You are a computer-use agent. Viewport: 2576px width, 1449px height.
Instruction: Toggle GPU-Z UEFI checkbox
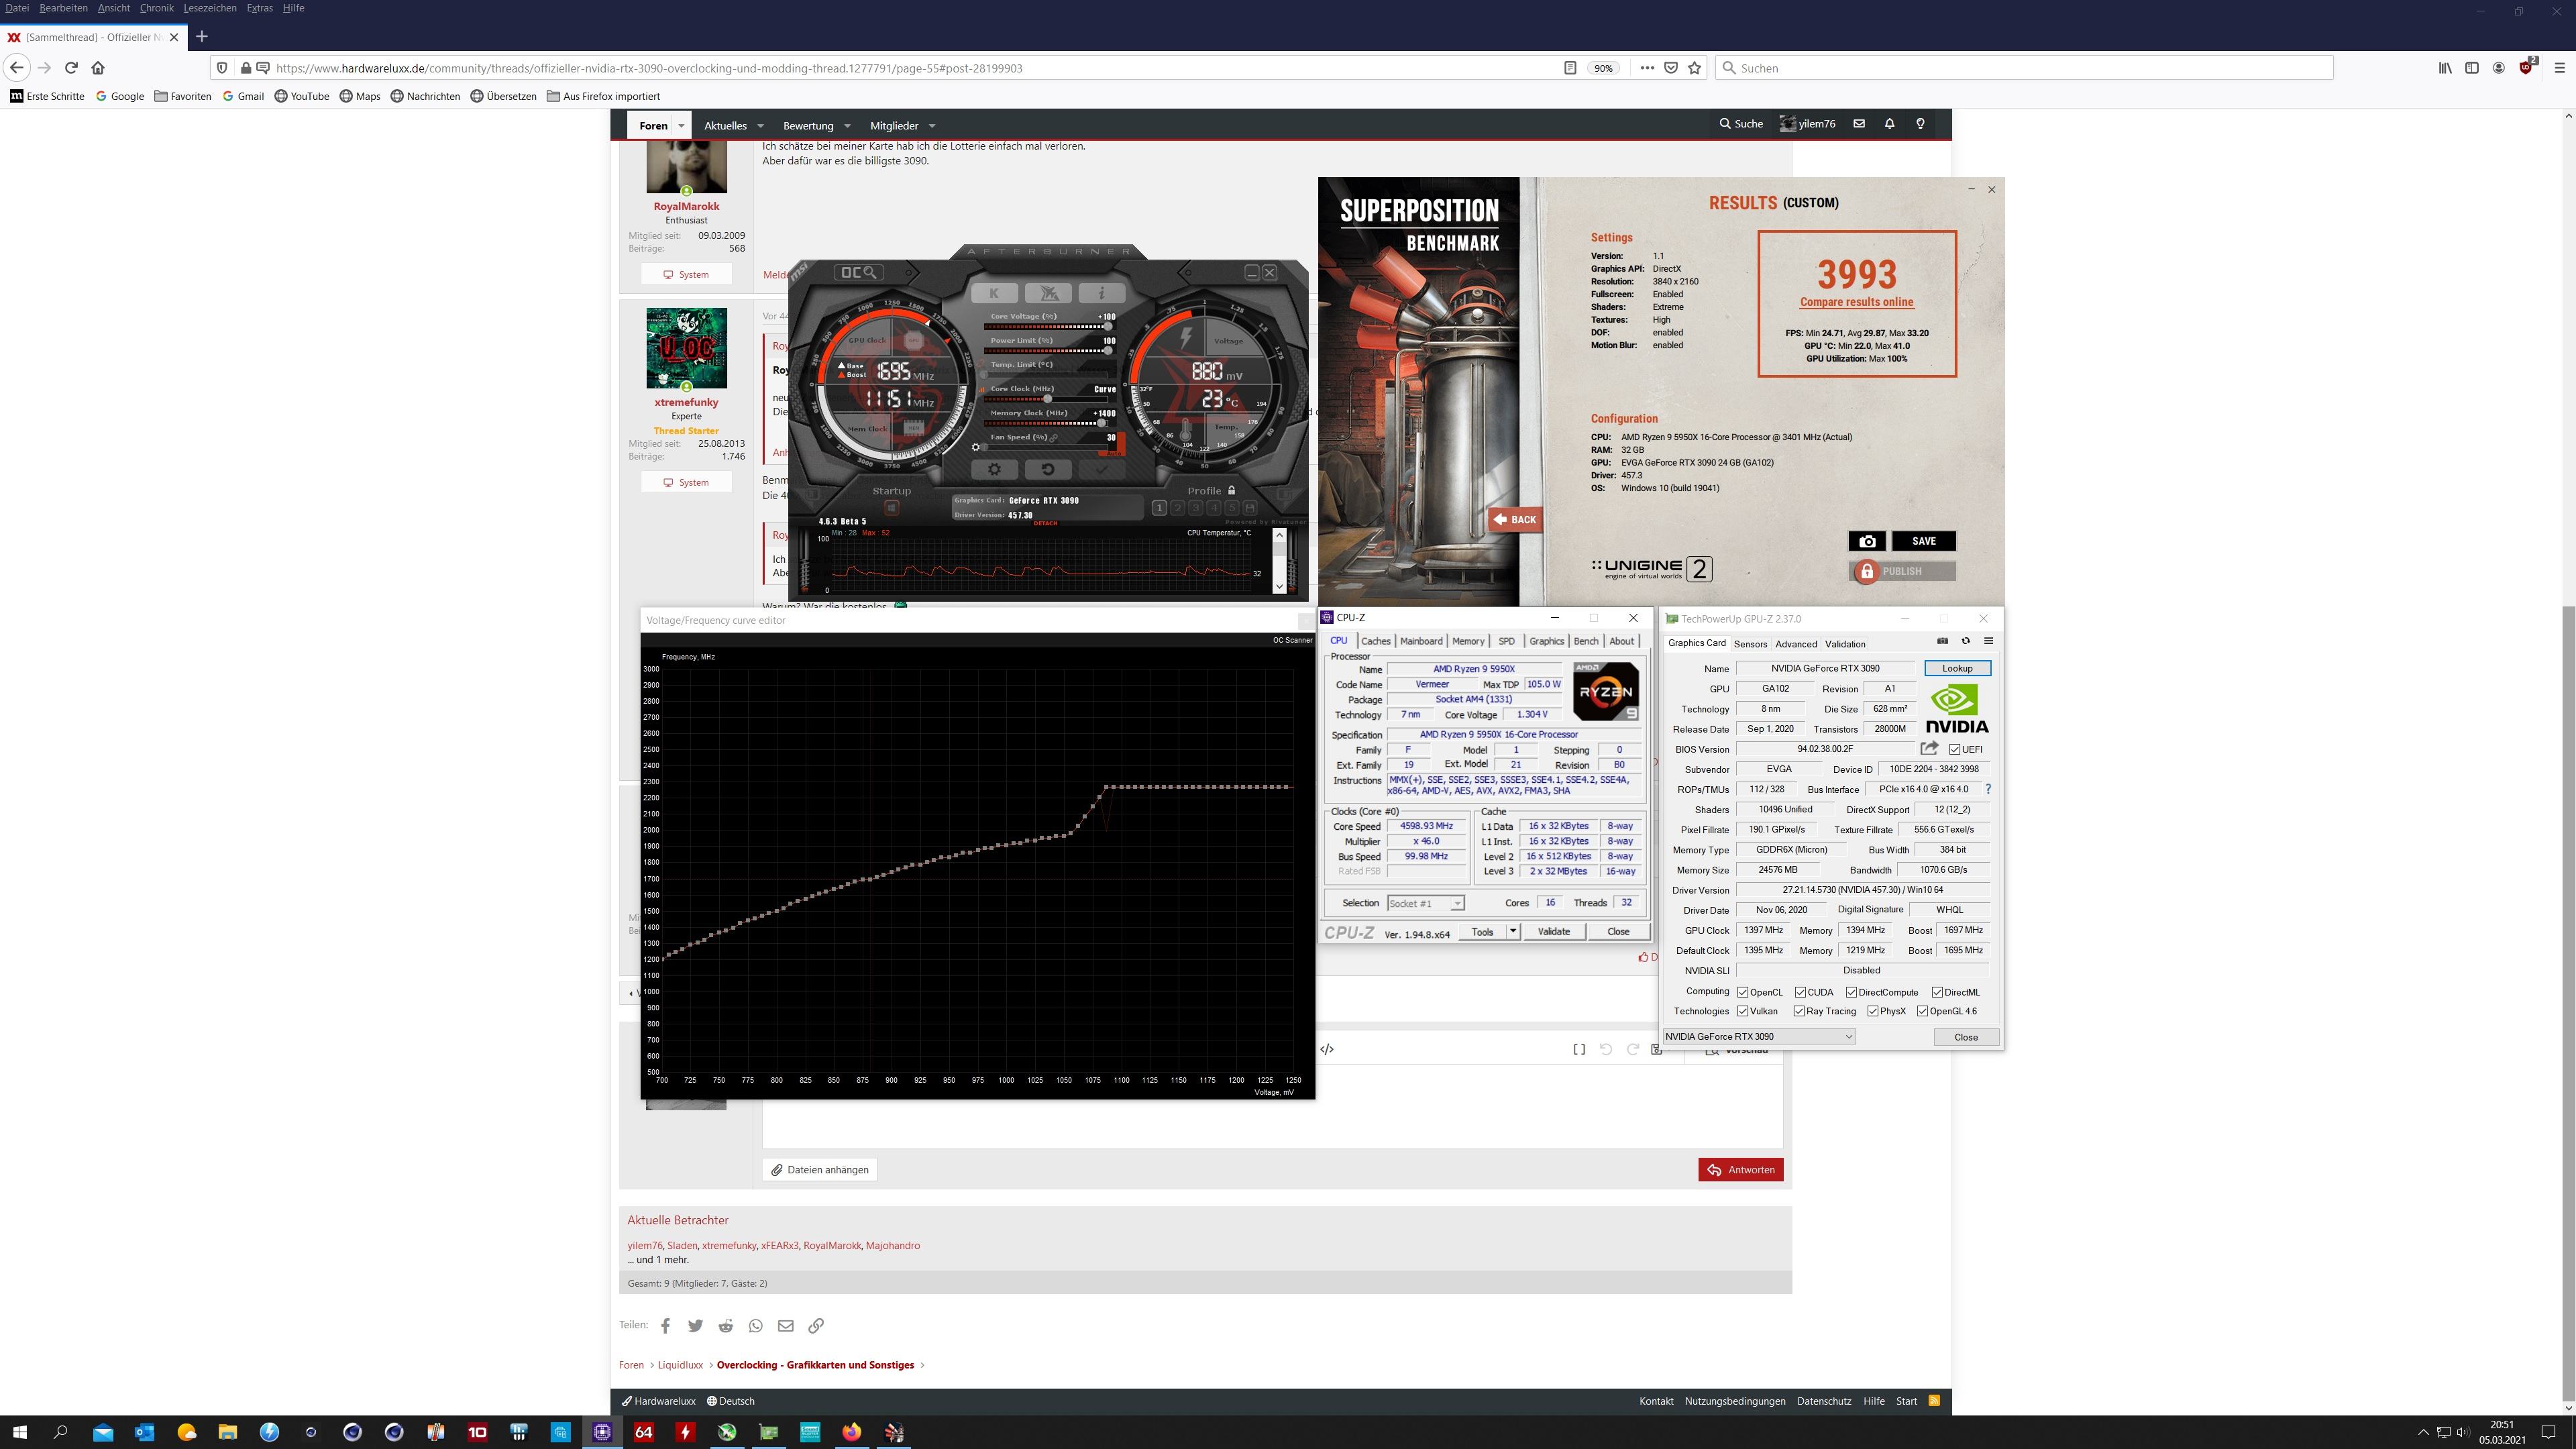[x=1954, y=749]
